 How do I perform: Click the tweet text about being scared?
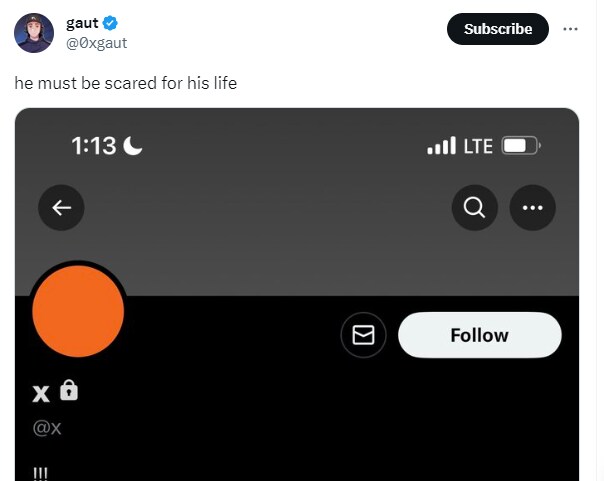(x=125, y=83)
